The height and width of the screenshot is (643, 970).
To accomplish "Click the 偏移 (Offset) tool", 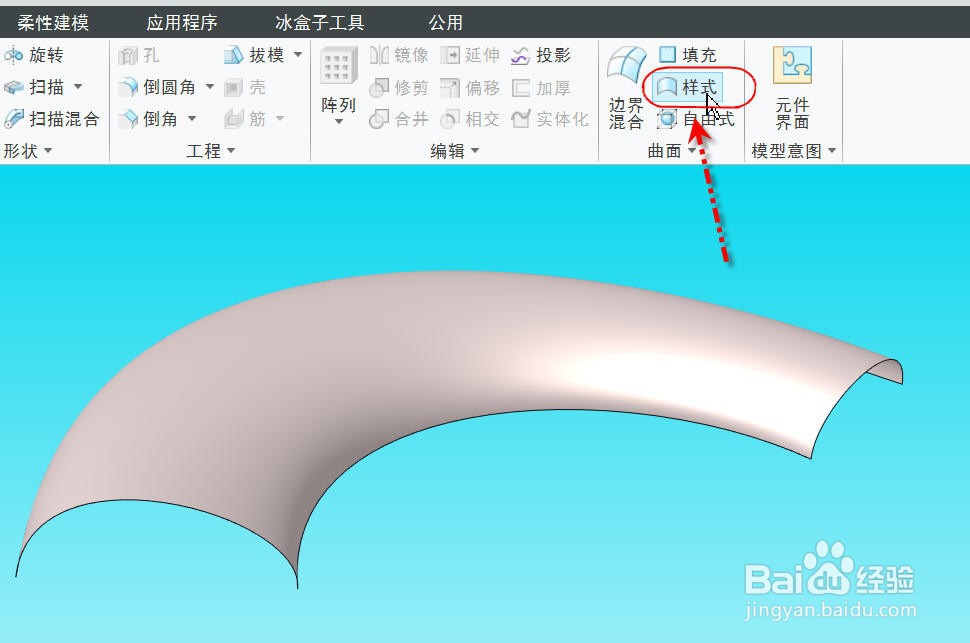I will (x=470, y=88).
